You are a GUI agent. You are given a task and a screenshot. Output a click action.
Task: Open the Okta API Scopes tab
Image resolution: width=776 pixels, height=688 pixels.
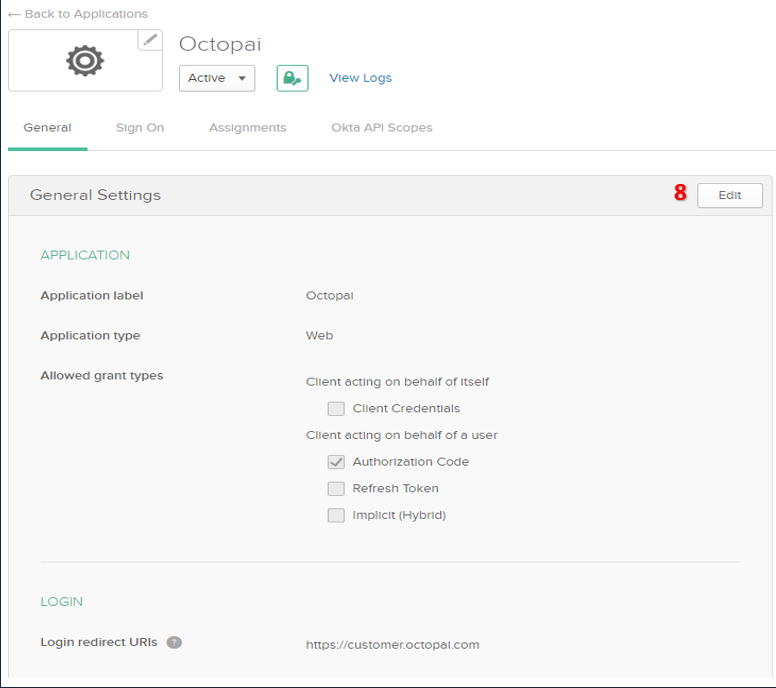click(382, 128)
